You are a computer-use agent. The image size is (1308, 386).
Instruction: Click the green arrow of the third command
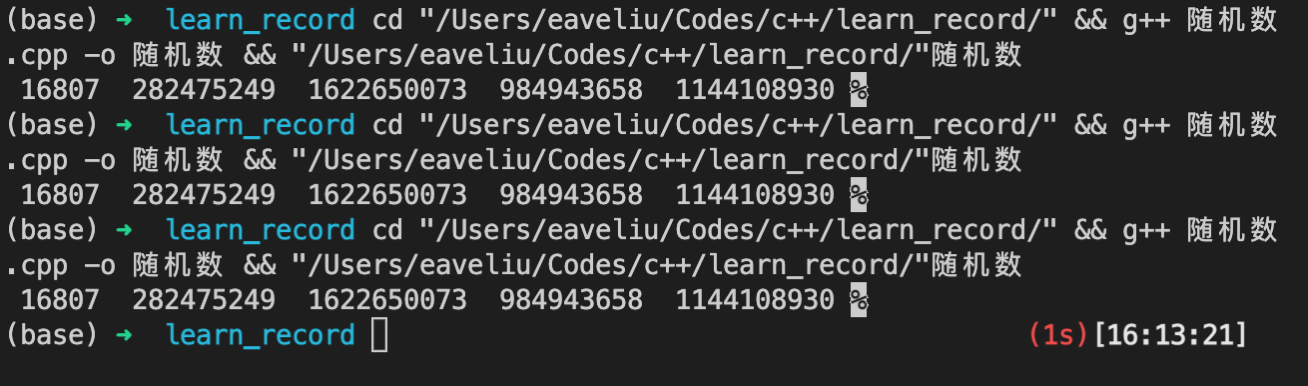click(124, 230)
